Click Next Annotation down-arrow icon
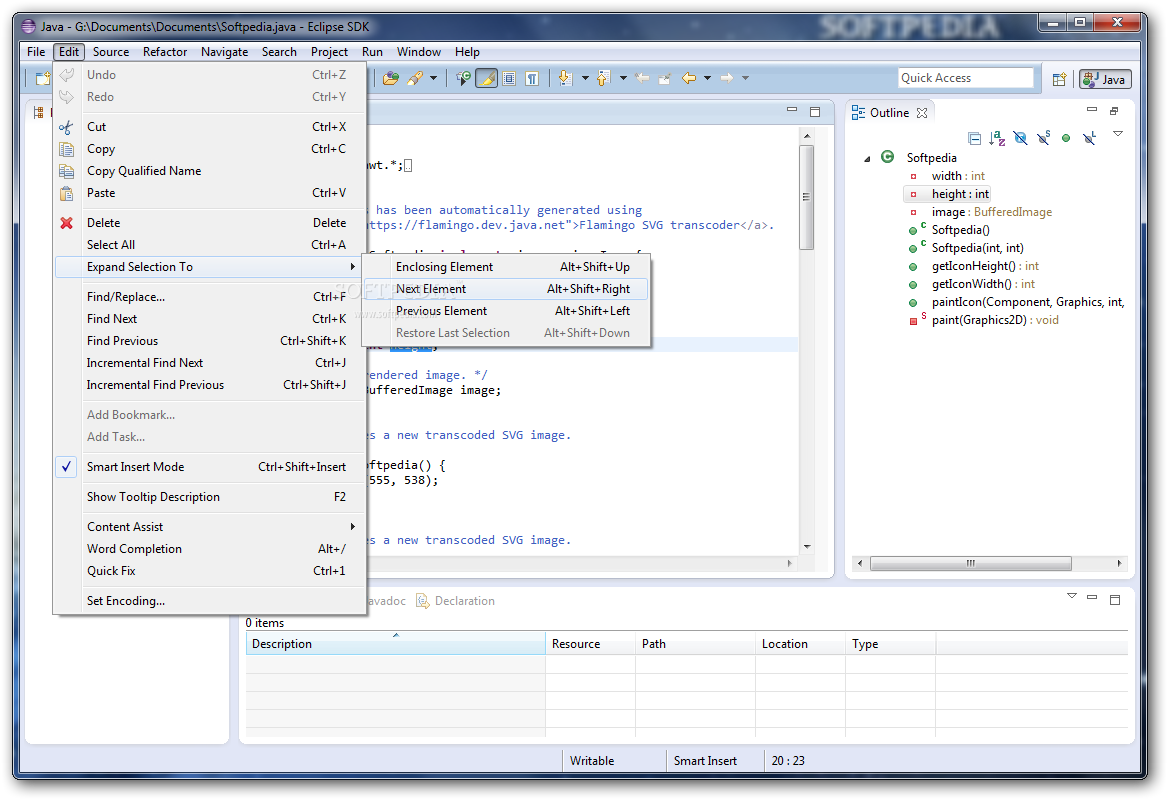Viewport: 1168px width, 800px height. coord(565,78)
